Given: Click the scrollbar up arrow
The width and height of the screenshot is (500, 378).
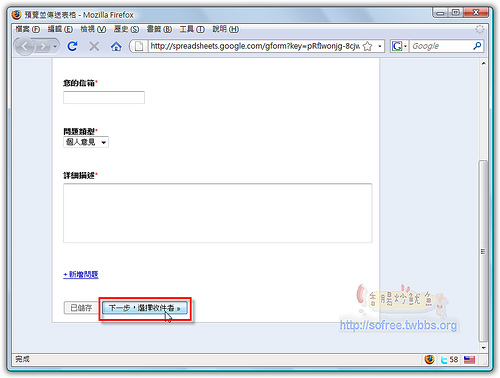Looking at the screenshot, I should tap(483, 63).
